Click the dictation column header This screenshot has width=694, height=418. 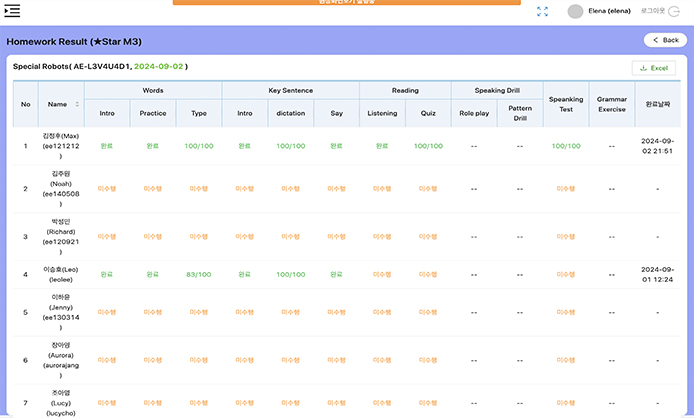pyautogui.click(x=290, y=114)
